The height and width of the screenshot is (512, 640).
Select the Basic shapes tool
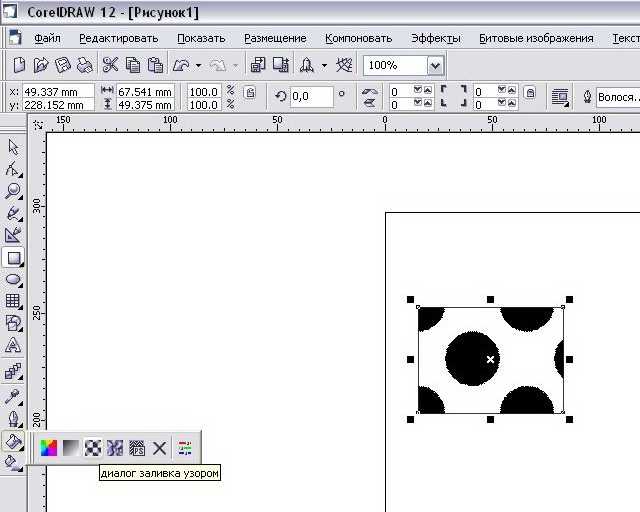click(x=13, y=323)
